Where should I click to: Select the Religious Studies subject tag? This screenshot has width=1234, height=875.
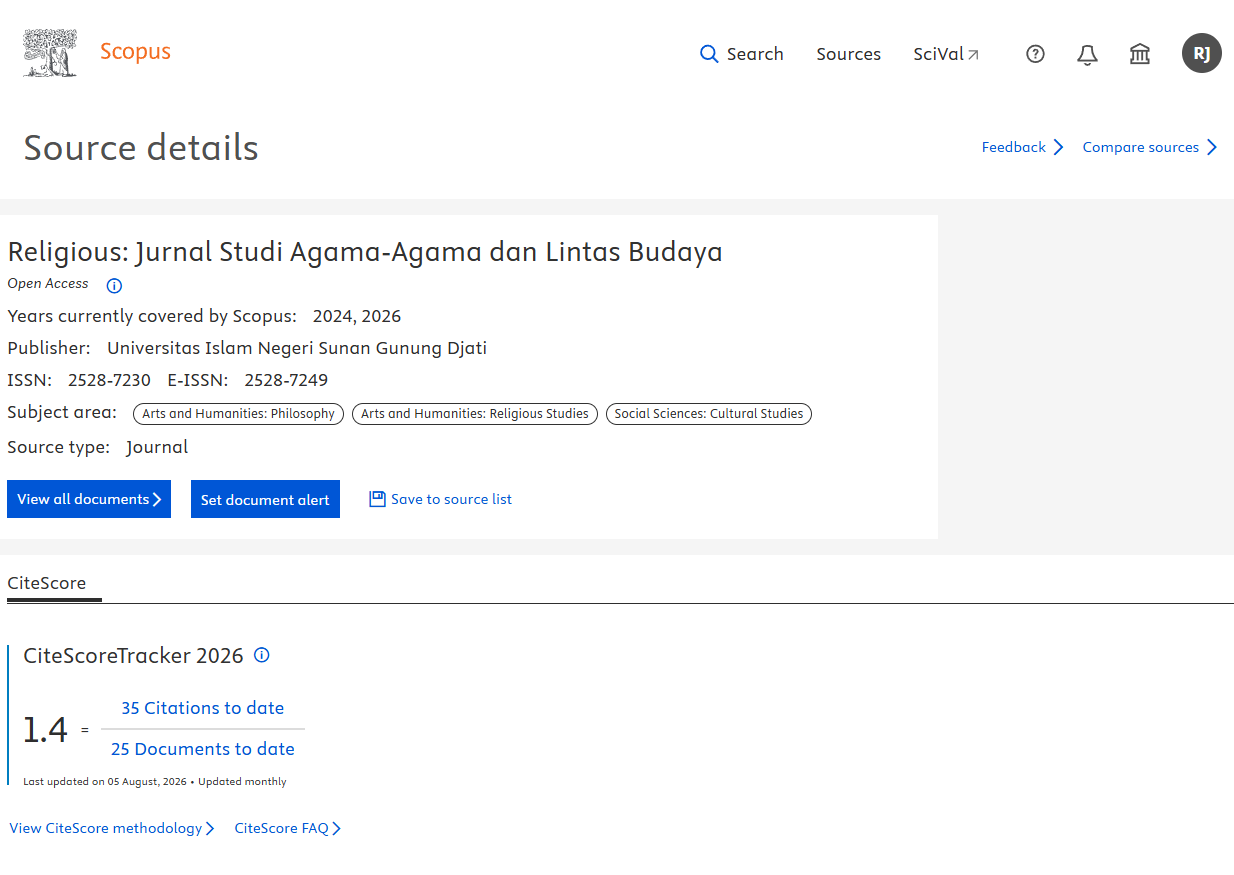[x=475, y=414]
